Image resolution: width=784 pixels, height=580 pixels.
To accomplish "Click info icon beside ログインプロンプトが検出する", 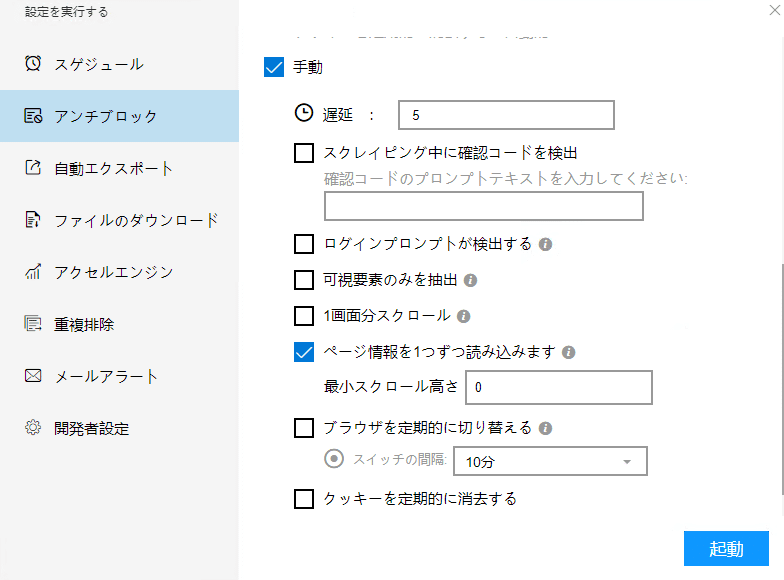I will 546,244.
